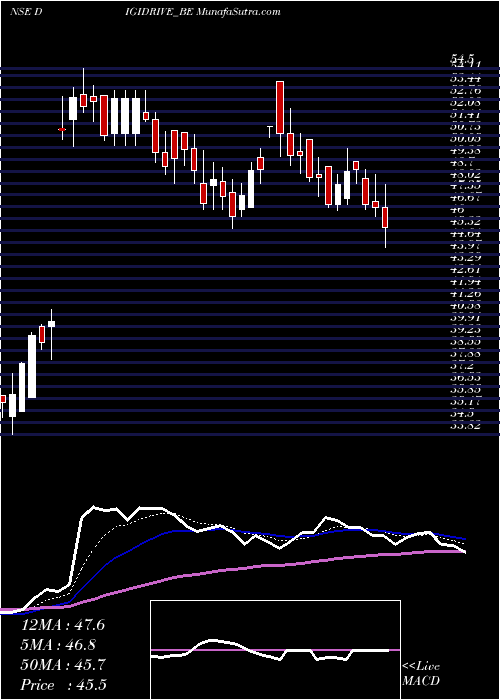
Task: Click the 48.7 price axis label
Action: point(462,163)
